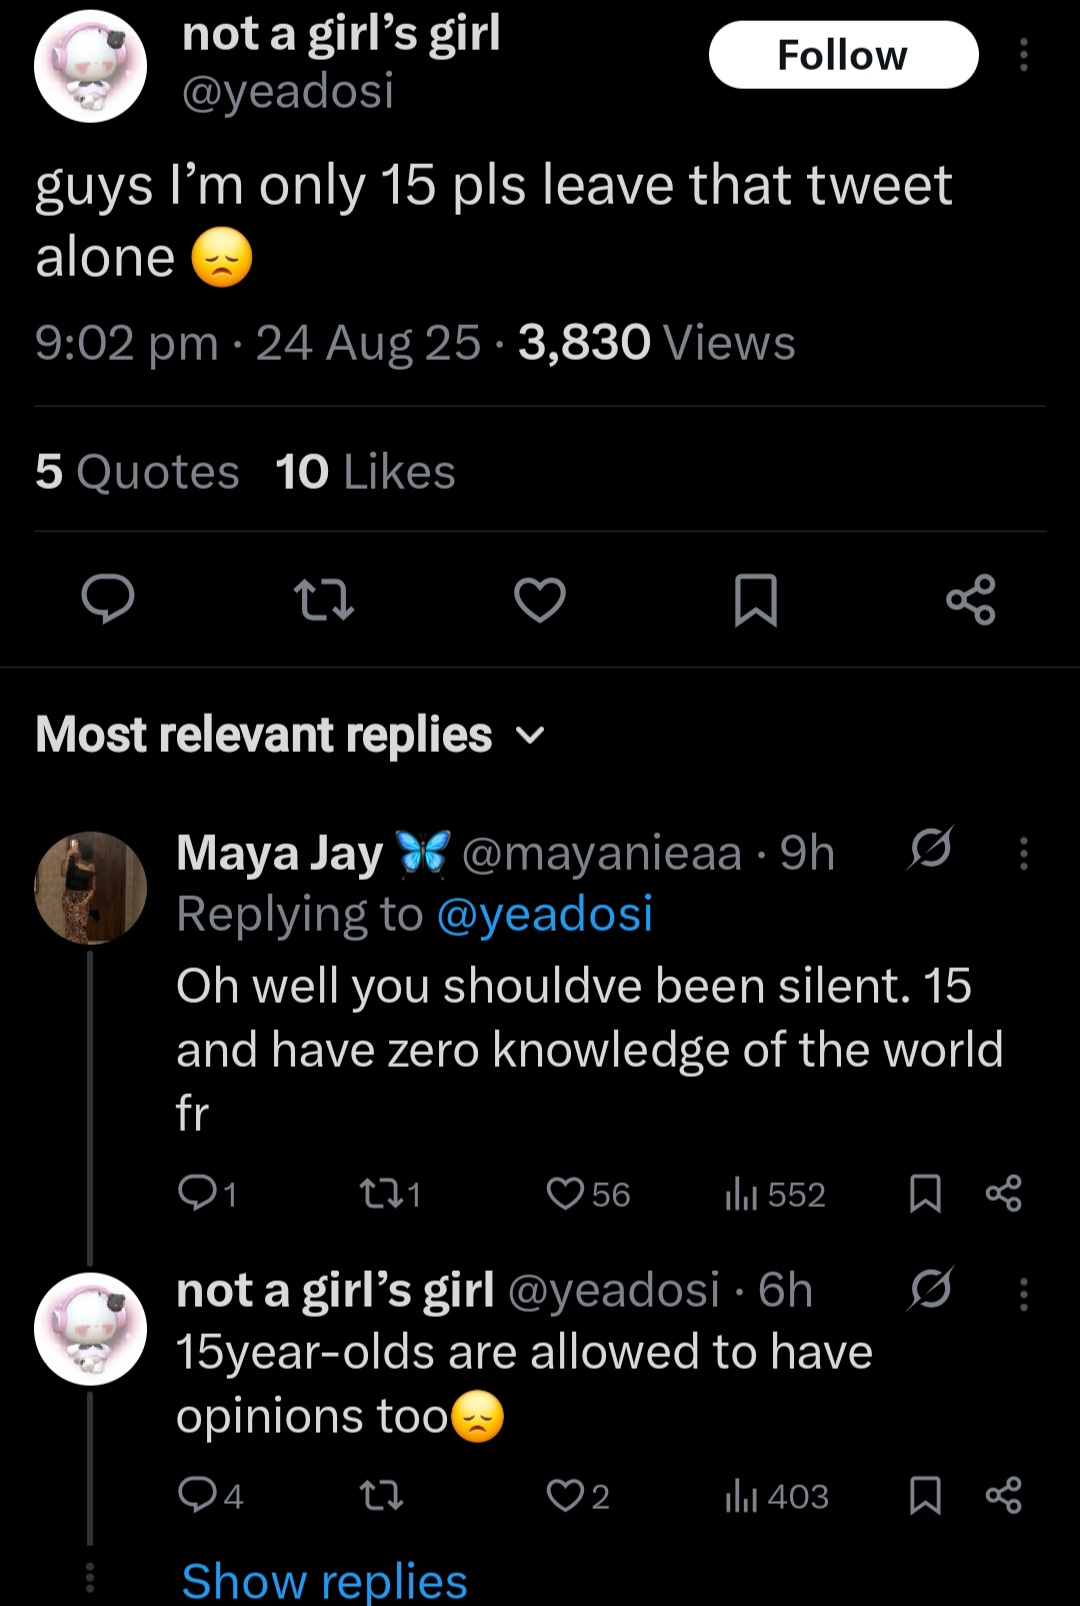Viewport: 1080px width, 1606px height.
Task: Open the 5 Quotes list
Action: pyautogui.click(x=137, y=472)
